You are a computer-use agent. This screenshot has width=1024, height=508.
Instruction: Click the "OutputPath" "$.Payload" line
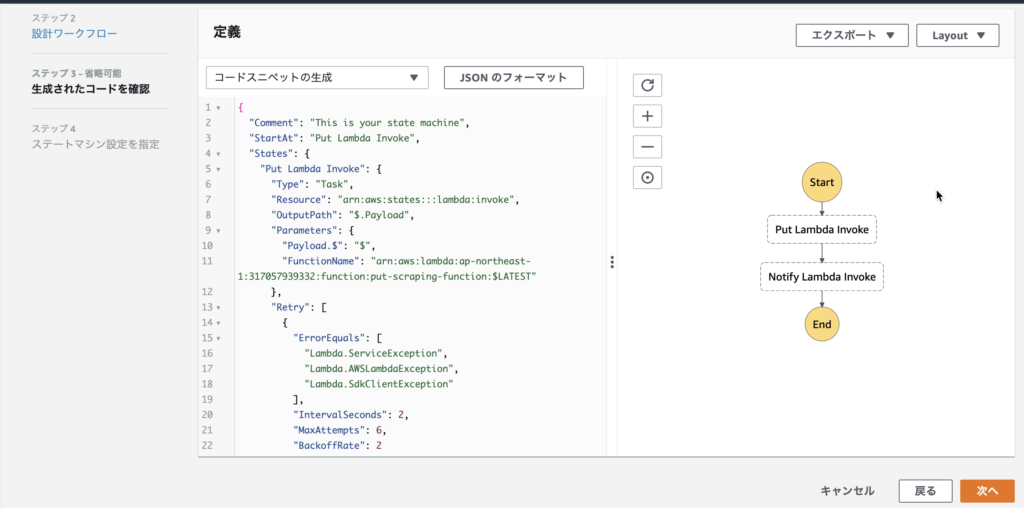(343, 215)
